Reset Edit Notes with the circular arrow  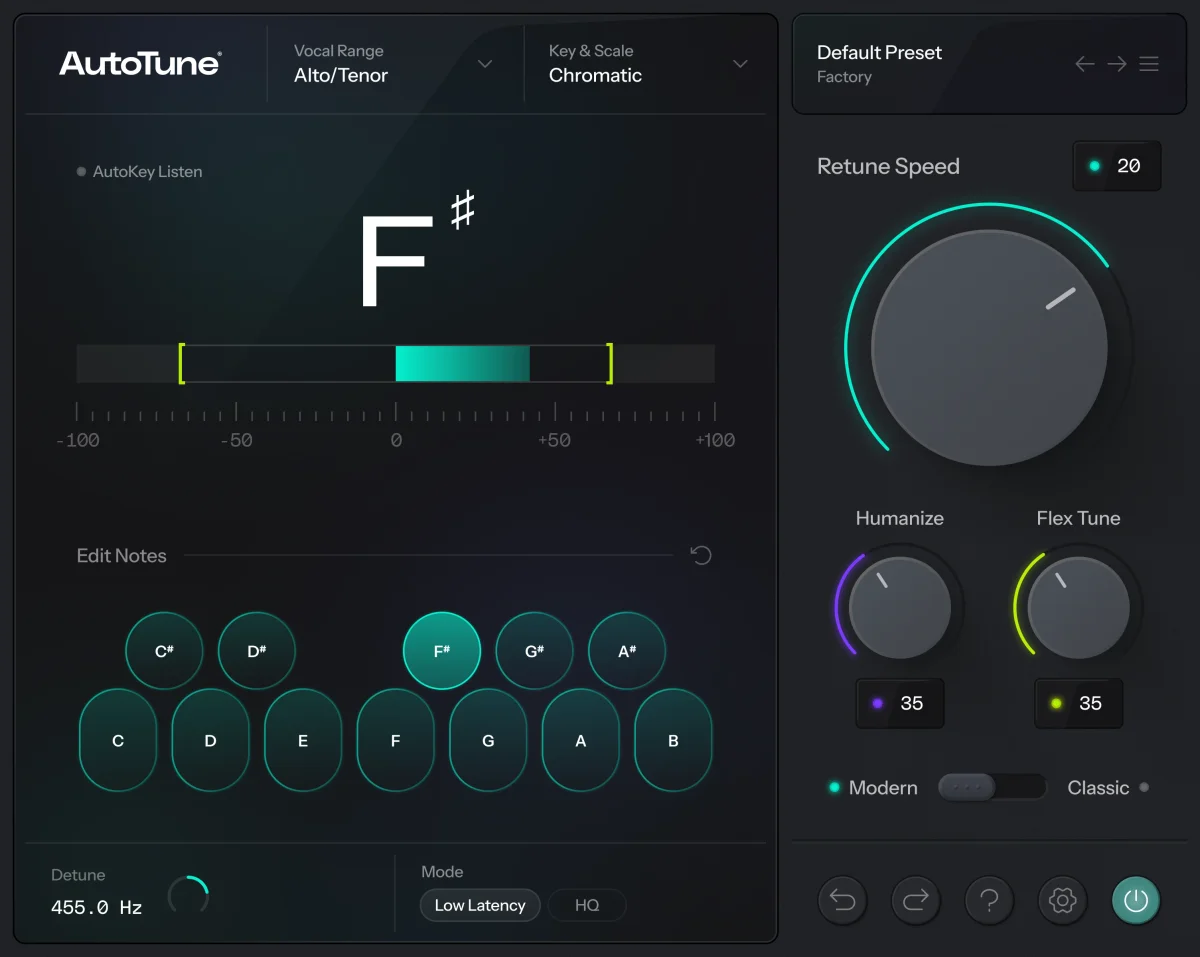tap(701, 555)
